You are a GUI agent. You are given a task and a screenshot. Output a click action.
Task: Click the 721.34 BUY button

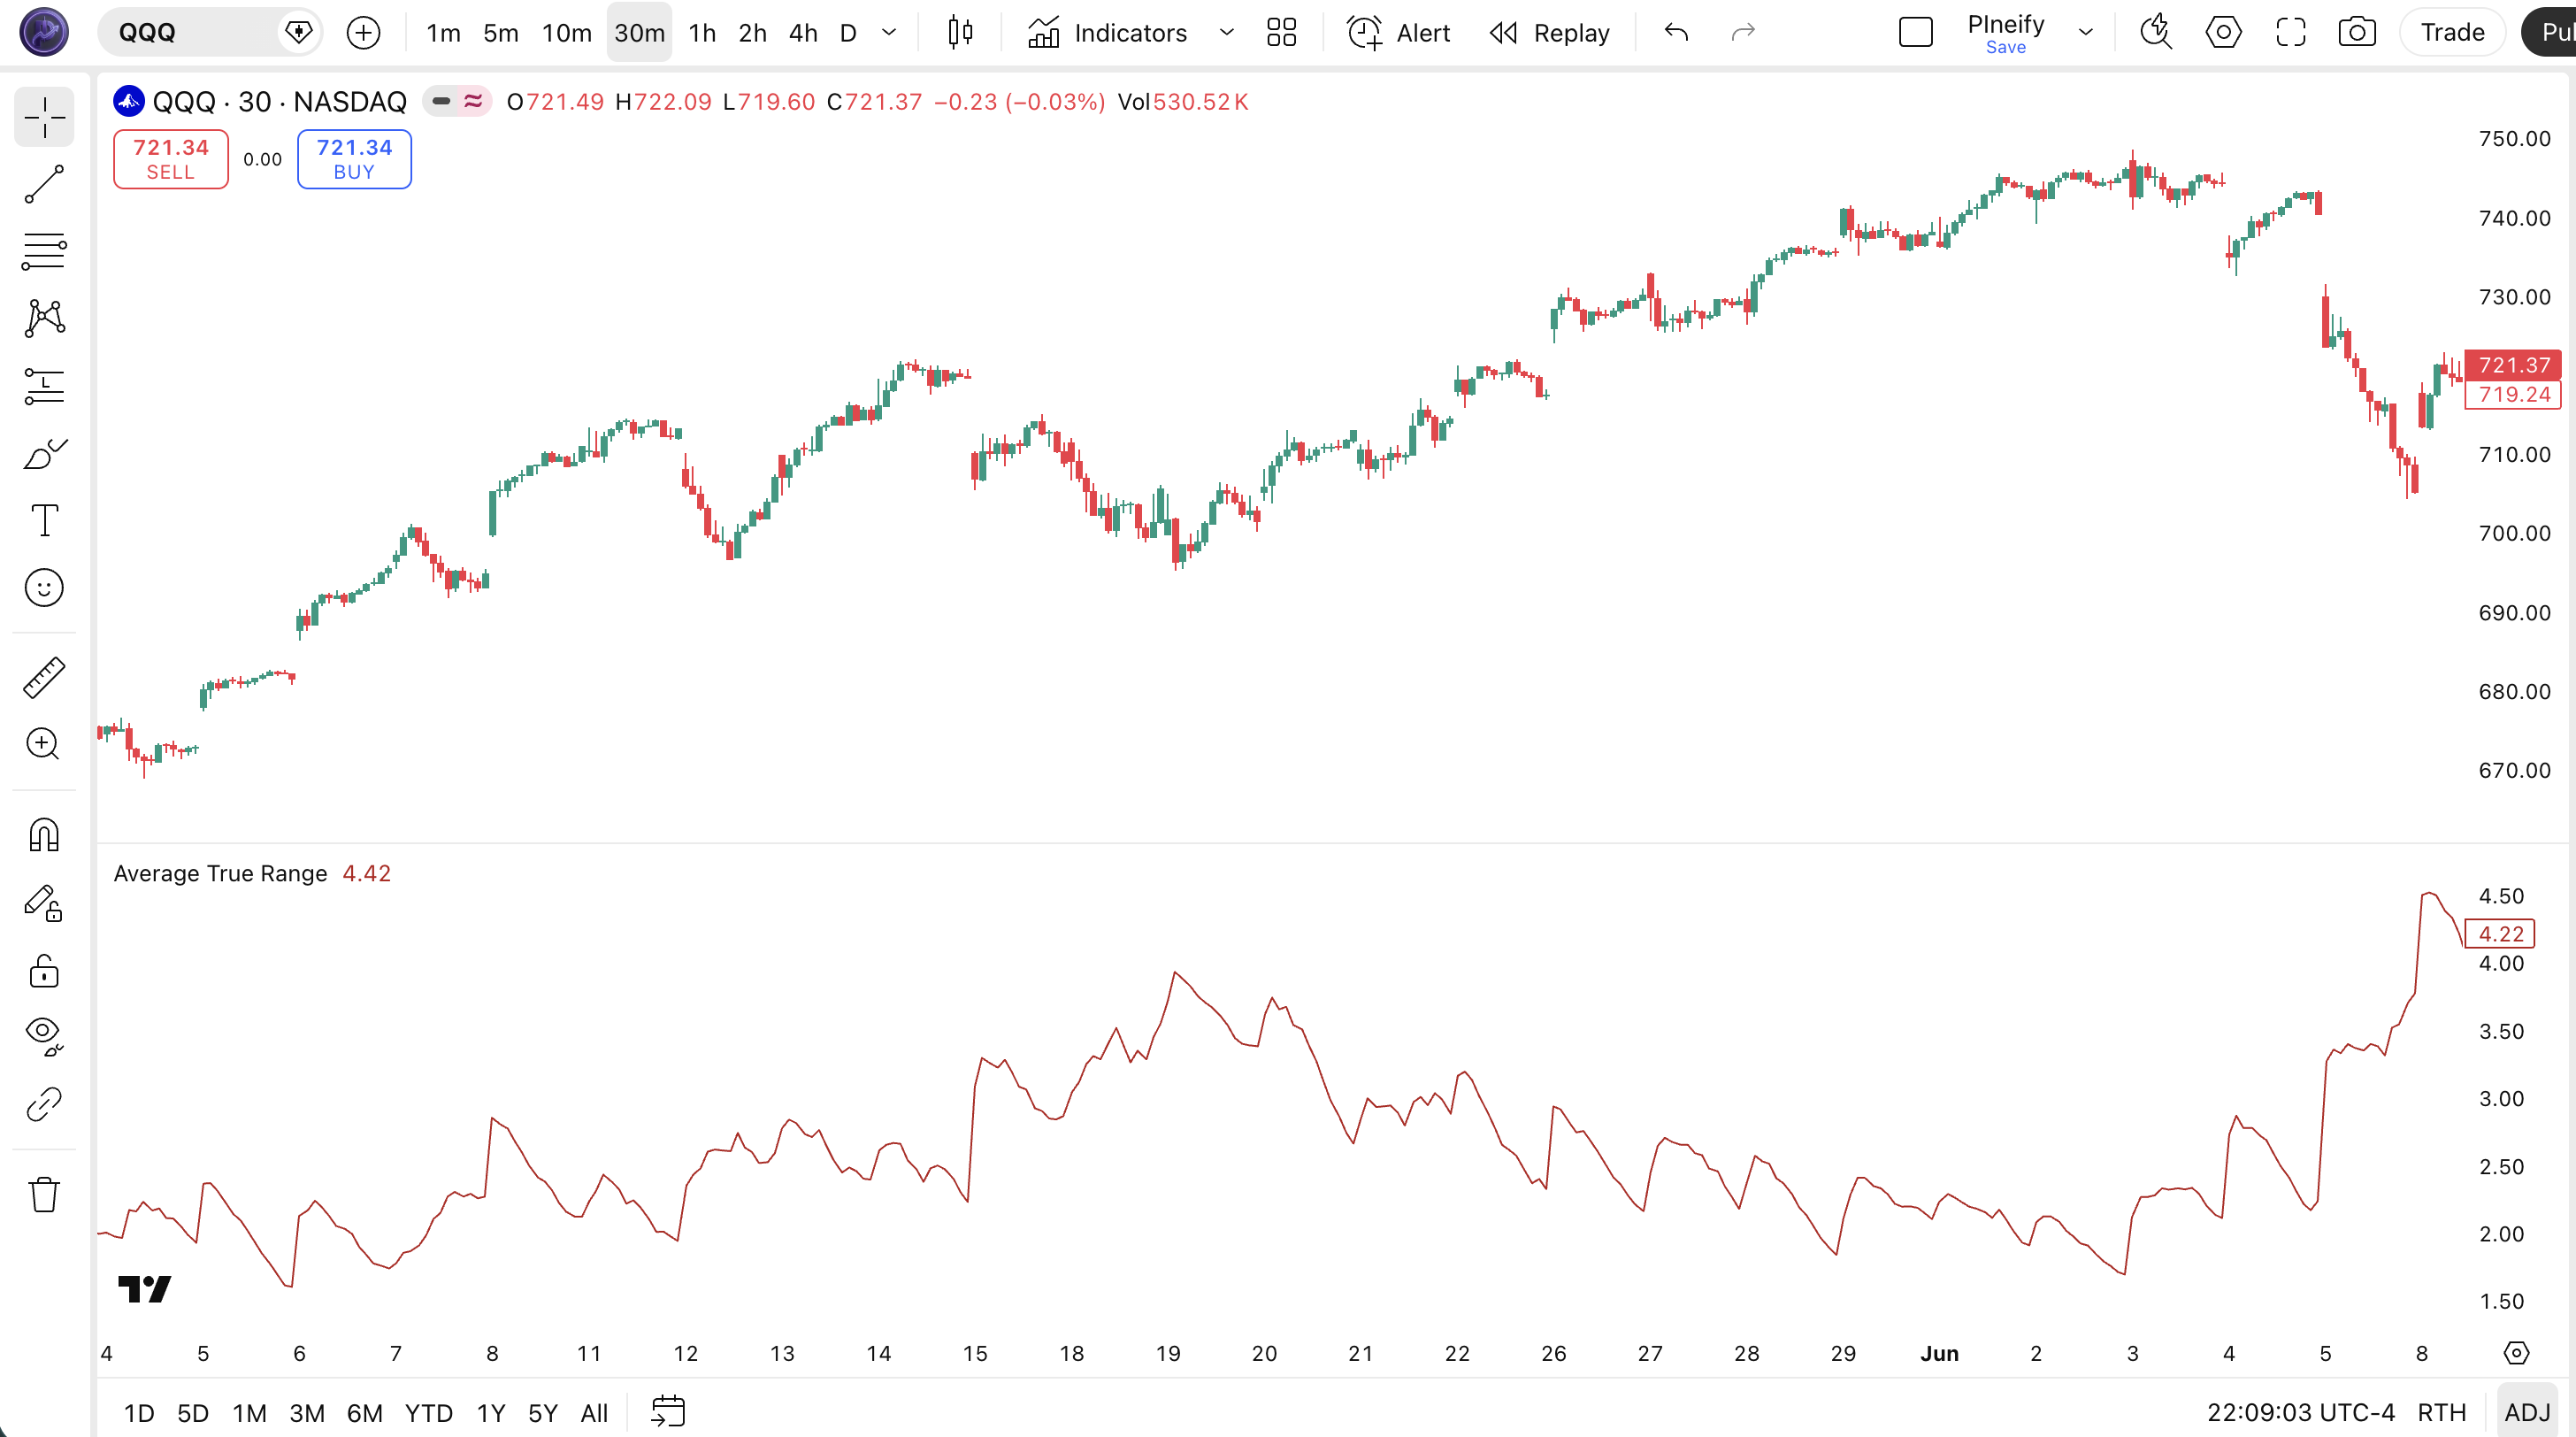[354, 159]
